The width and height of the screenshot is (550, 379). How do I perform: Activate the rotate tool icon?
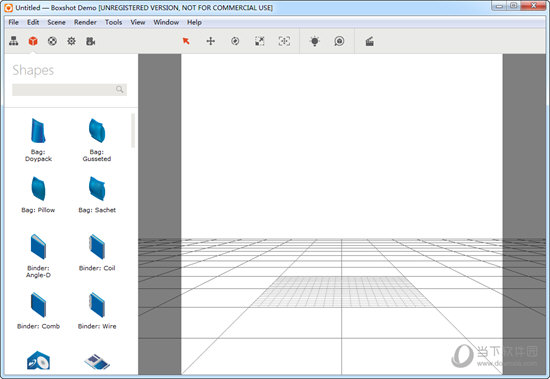[x=235, y=41]
